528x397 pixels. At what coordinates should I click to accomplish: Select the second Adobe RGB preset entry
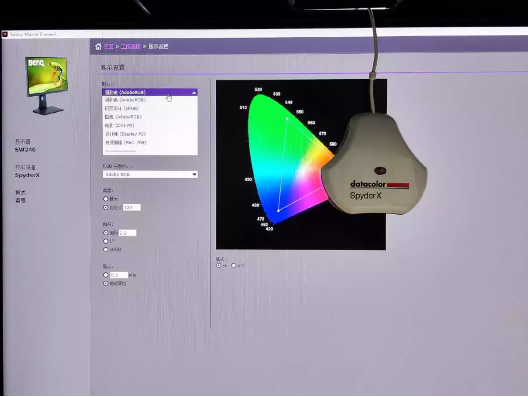[150, 117]
